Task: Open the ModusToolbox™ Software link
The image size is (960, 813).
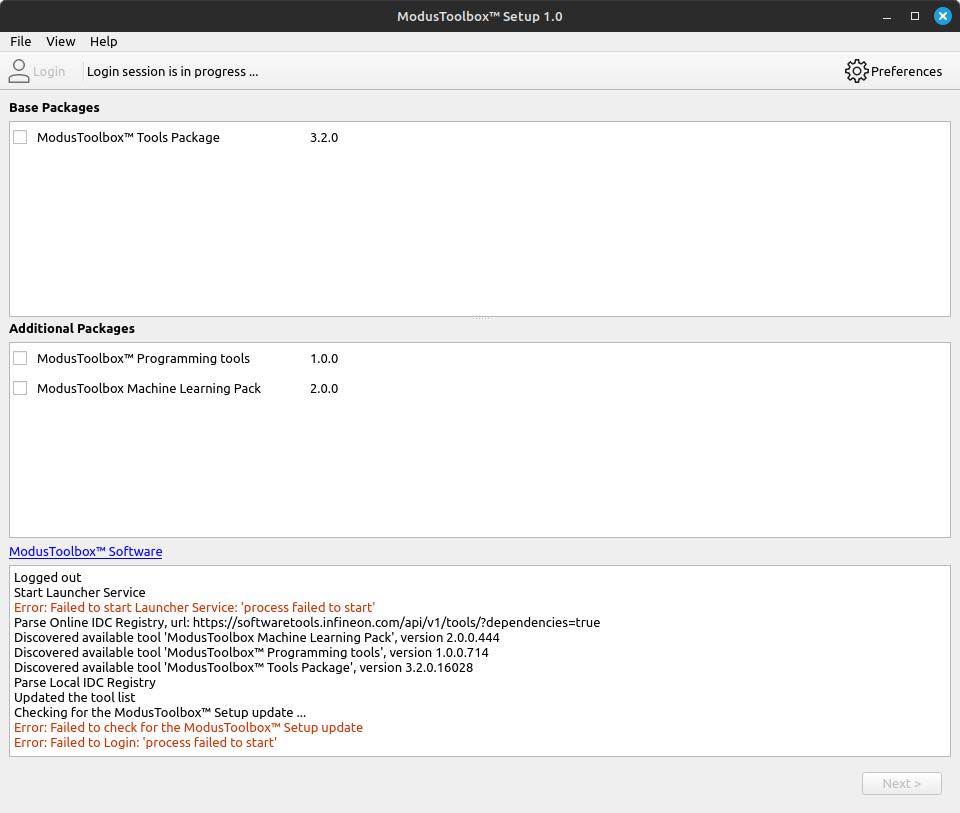Action: click(x=85, y=551)
